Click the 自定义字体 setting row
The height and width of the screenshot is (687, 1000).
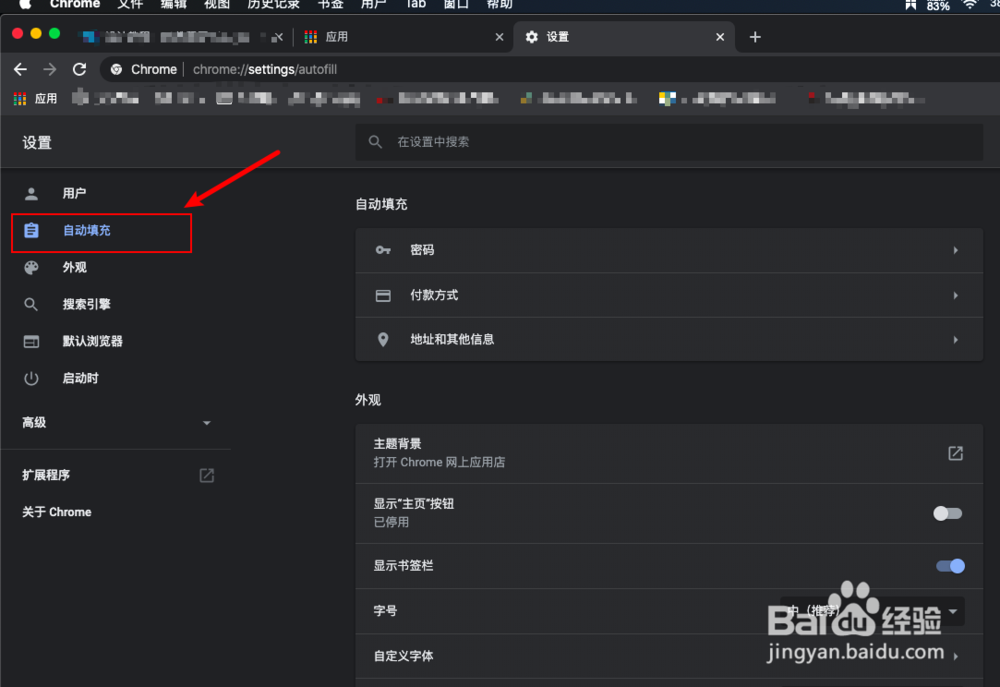668,656
